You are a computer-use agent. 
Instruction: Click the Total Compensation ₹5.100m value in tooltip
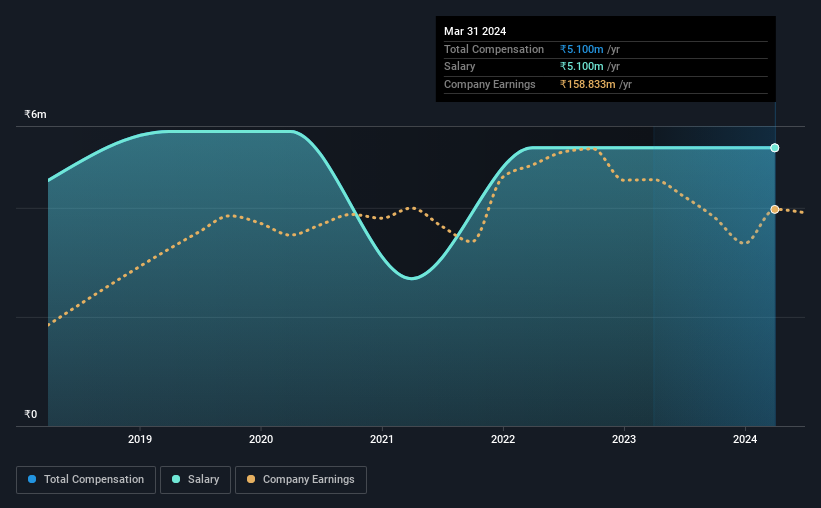pos(582,49)
